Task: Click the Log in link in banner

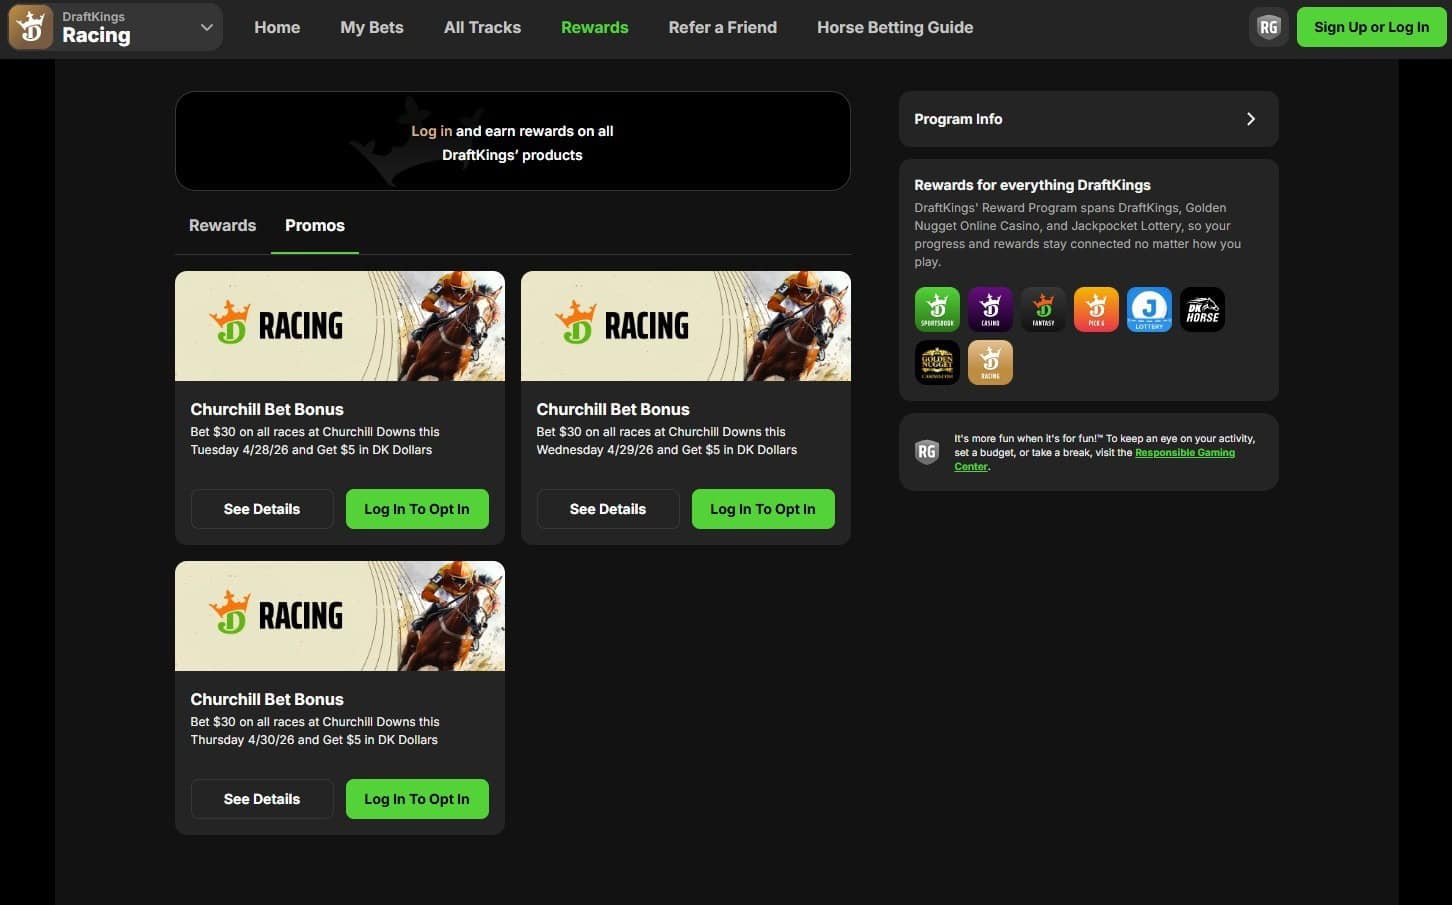Action: pyautogui.click(x=431, y=131)
